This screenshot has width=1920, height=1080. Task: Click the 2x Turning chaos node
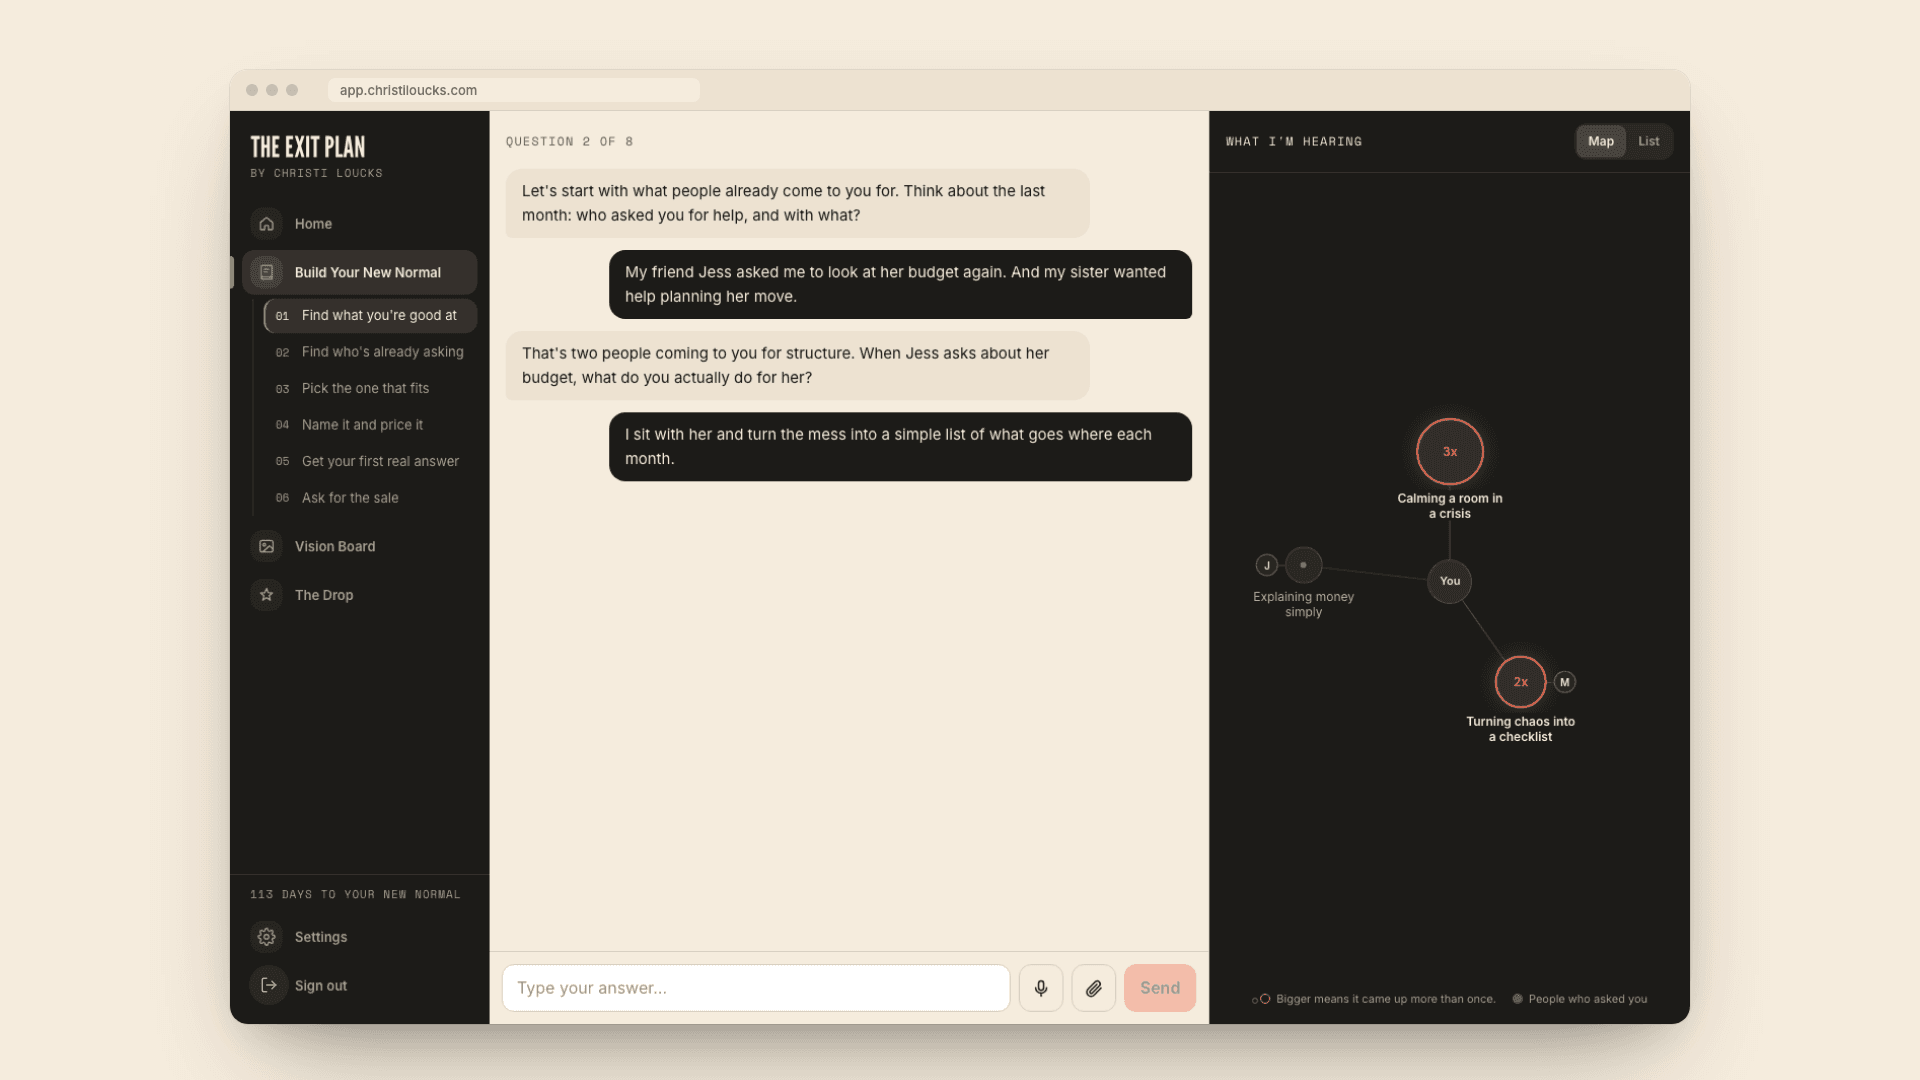(1521, 682)
